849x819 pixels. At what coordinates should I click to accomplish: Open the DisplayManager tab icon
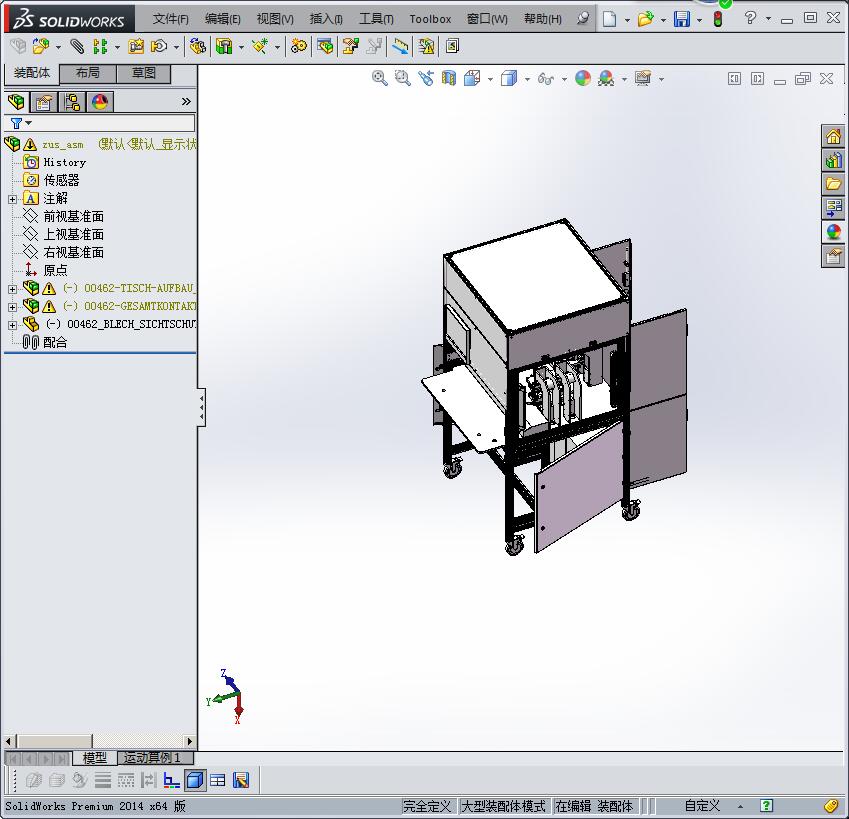(100, 102)
